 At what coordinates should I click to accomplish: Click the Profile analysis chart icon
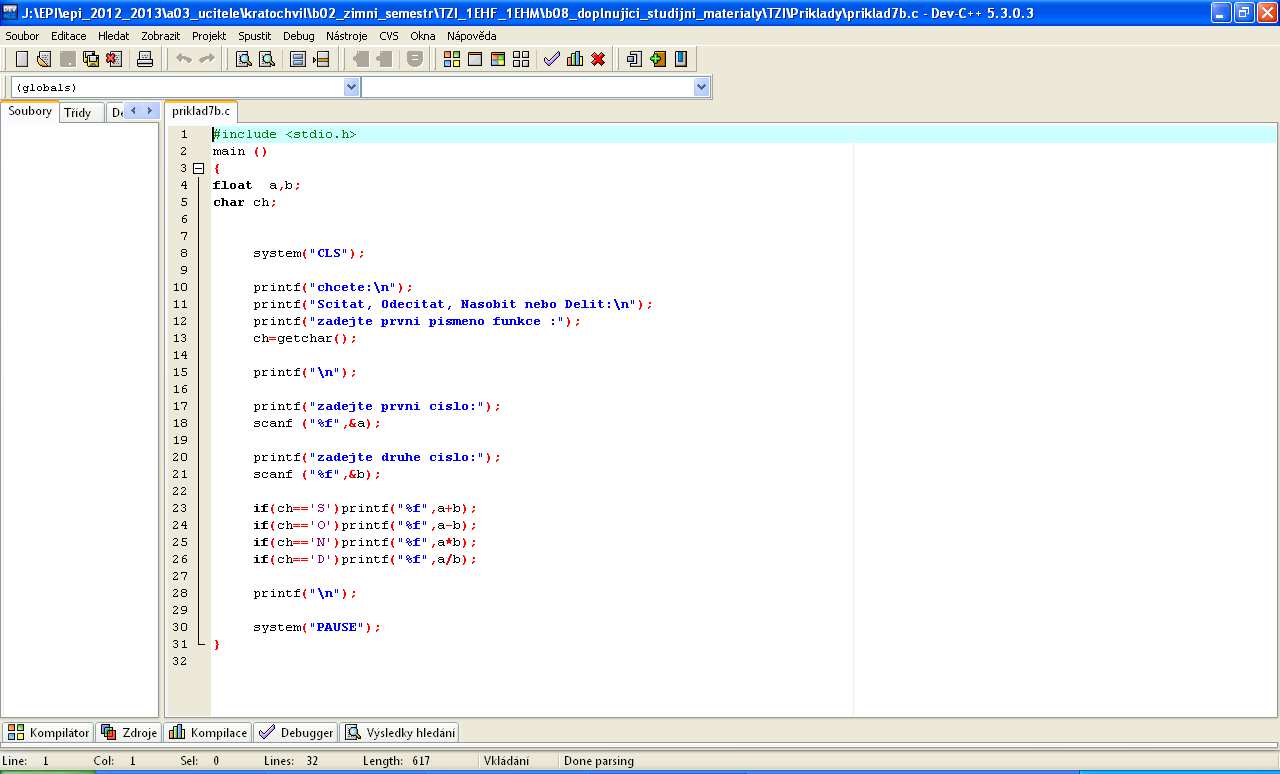(x=575, y=59)
